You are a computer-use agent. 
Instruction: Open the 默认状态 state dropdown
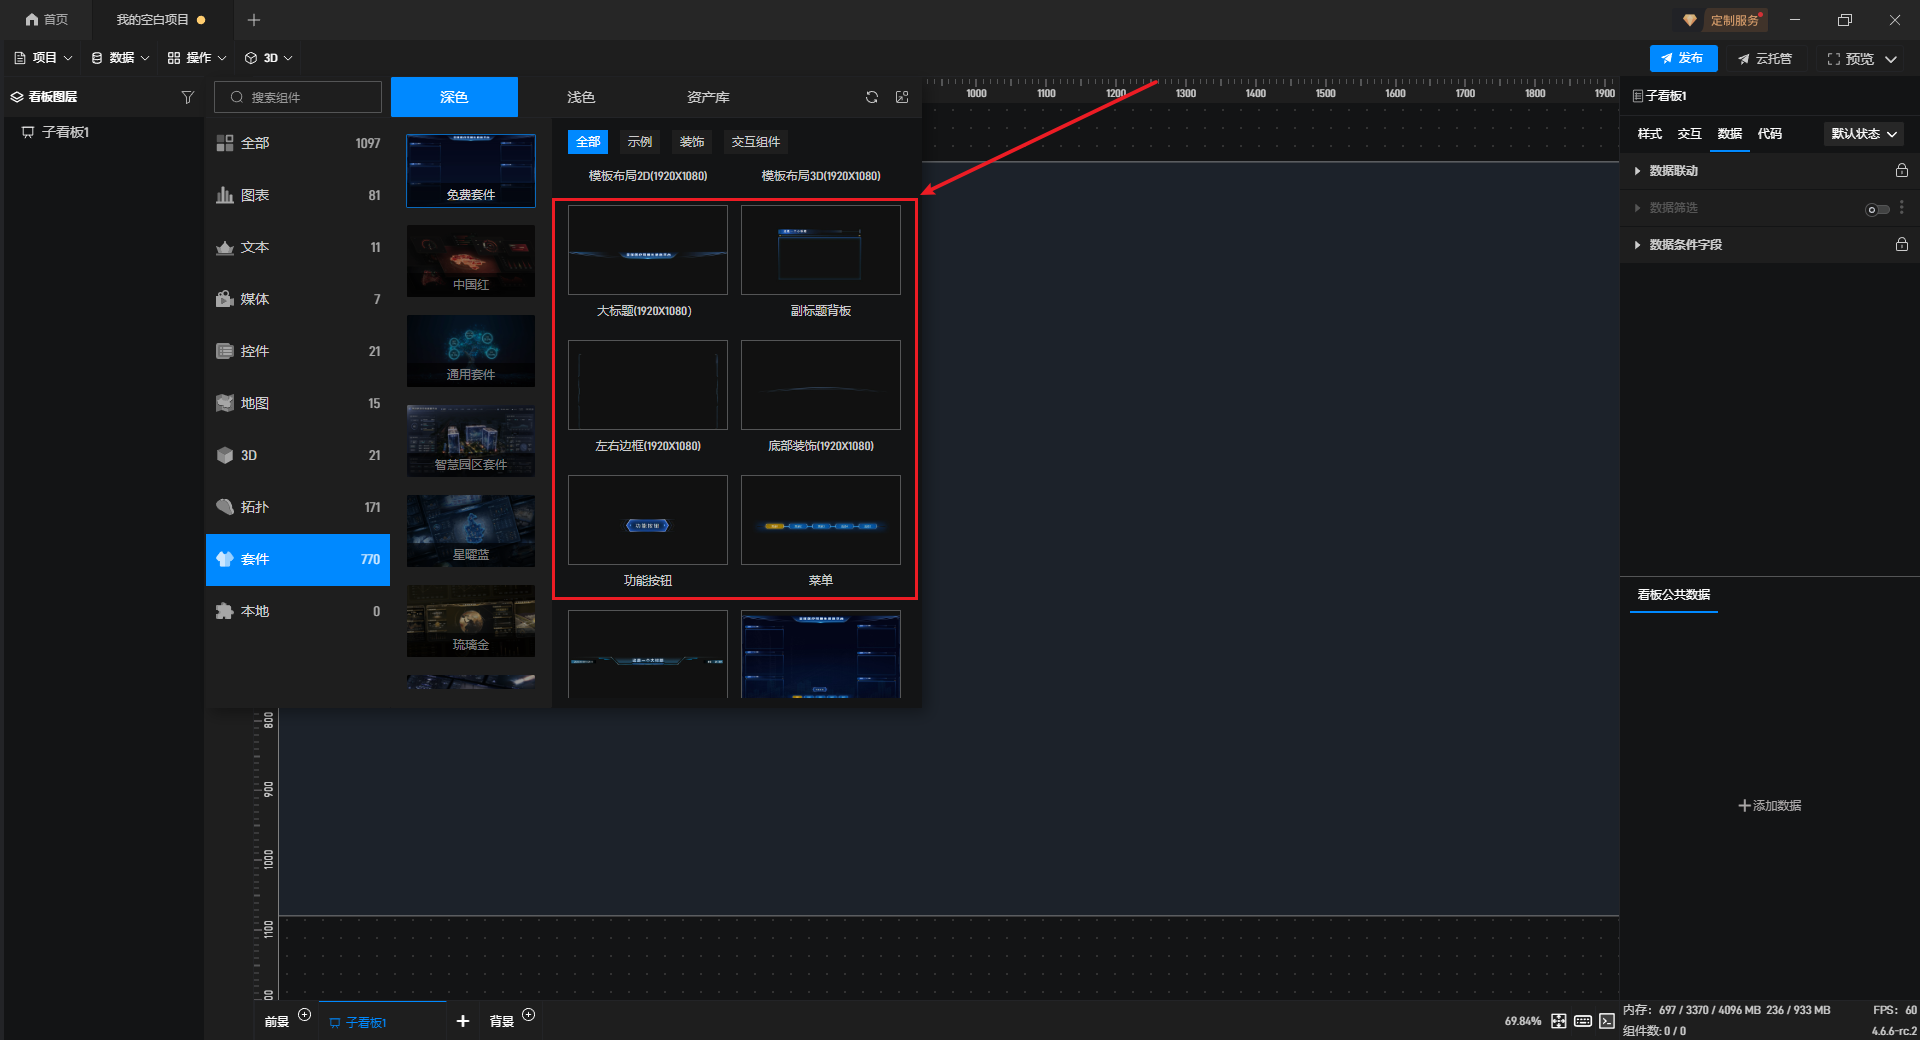[x=1864, y=134]
